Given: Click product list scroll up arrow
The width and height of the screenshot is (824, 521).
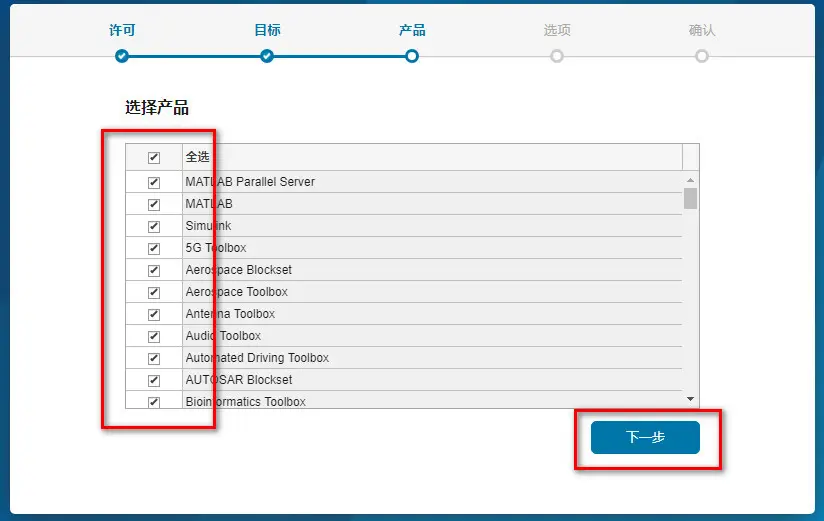Looking at the screenshot, I should point(691,180).
